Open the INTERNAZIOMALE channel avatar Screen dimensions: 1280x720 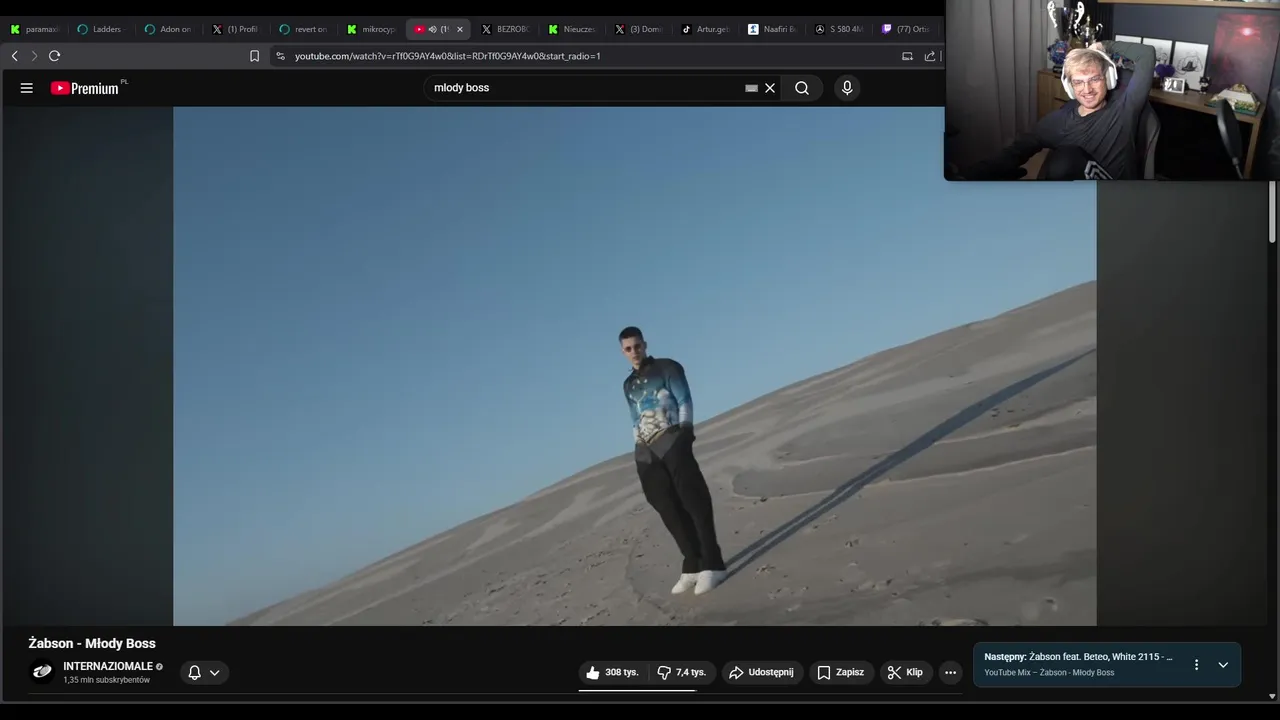42,672
